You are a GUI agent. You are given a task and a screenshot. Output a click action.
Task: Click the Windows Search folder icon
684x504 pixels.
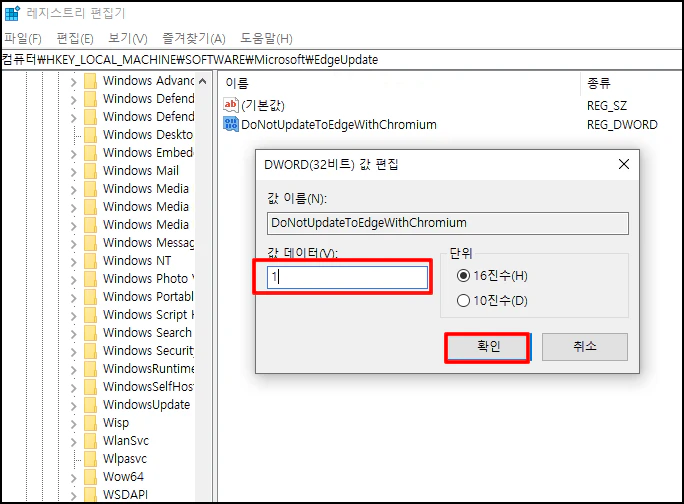pyautogui.click(x=90, y=333)
